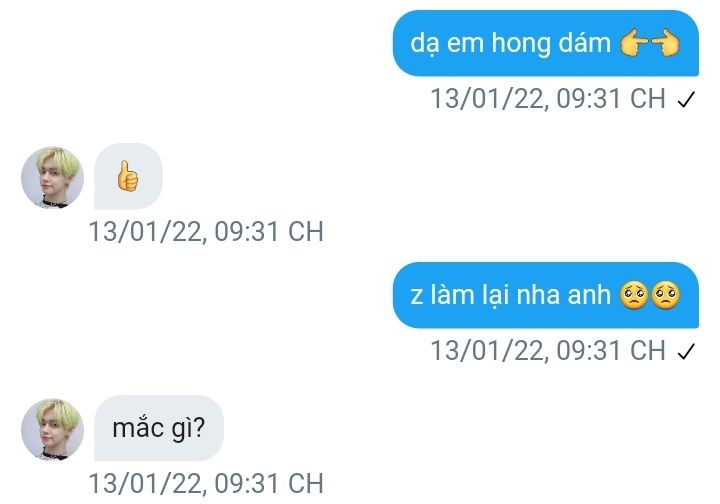Tap checkmark beside 'dạ em hong dám' timestamp
This screenshot has height=504, width=720.
686,100
